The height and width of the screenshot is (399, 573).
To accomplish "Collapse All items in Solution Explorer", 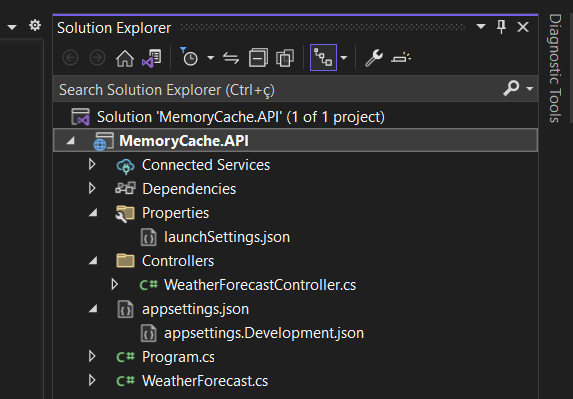I will (x=258, y=58).
